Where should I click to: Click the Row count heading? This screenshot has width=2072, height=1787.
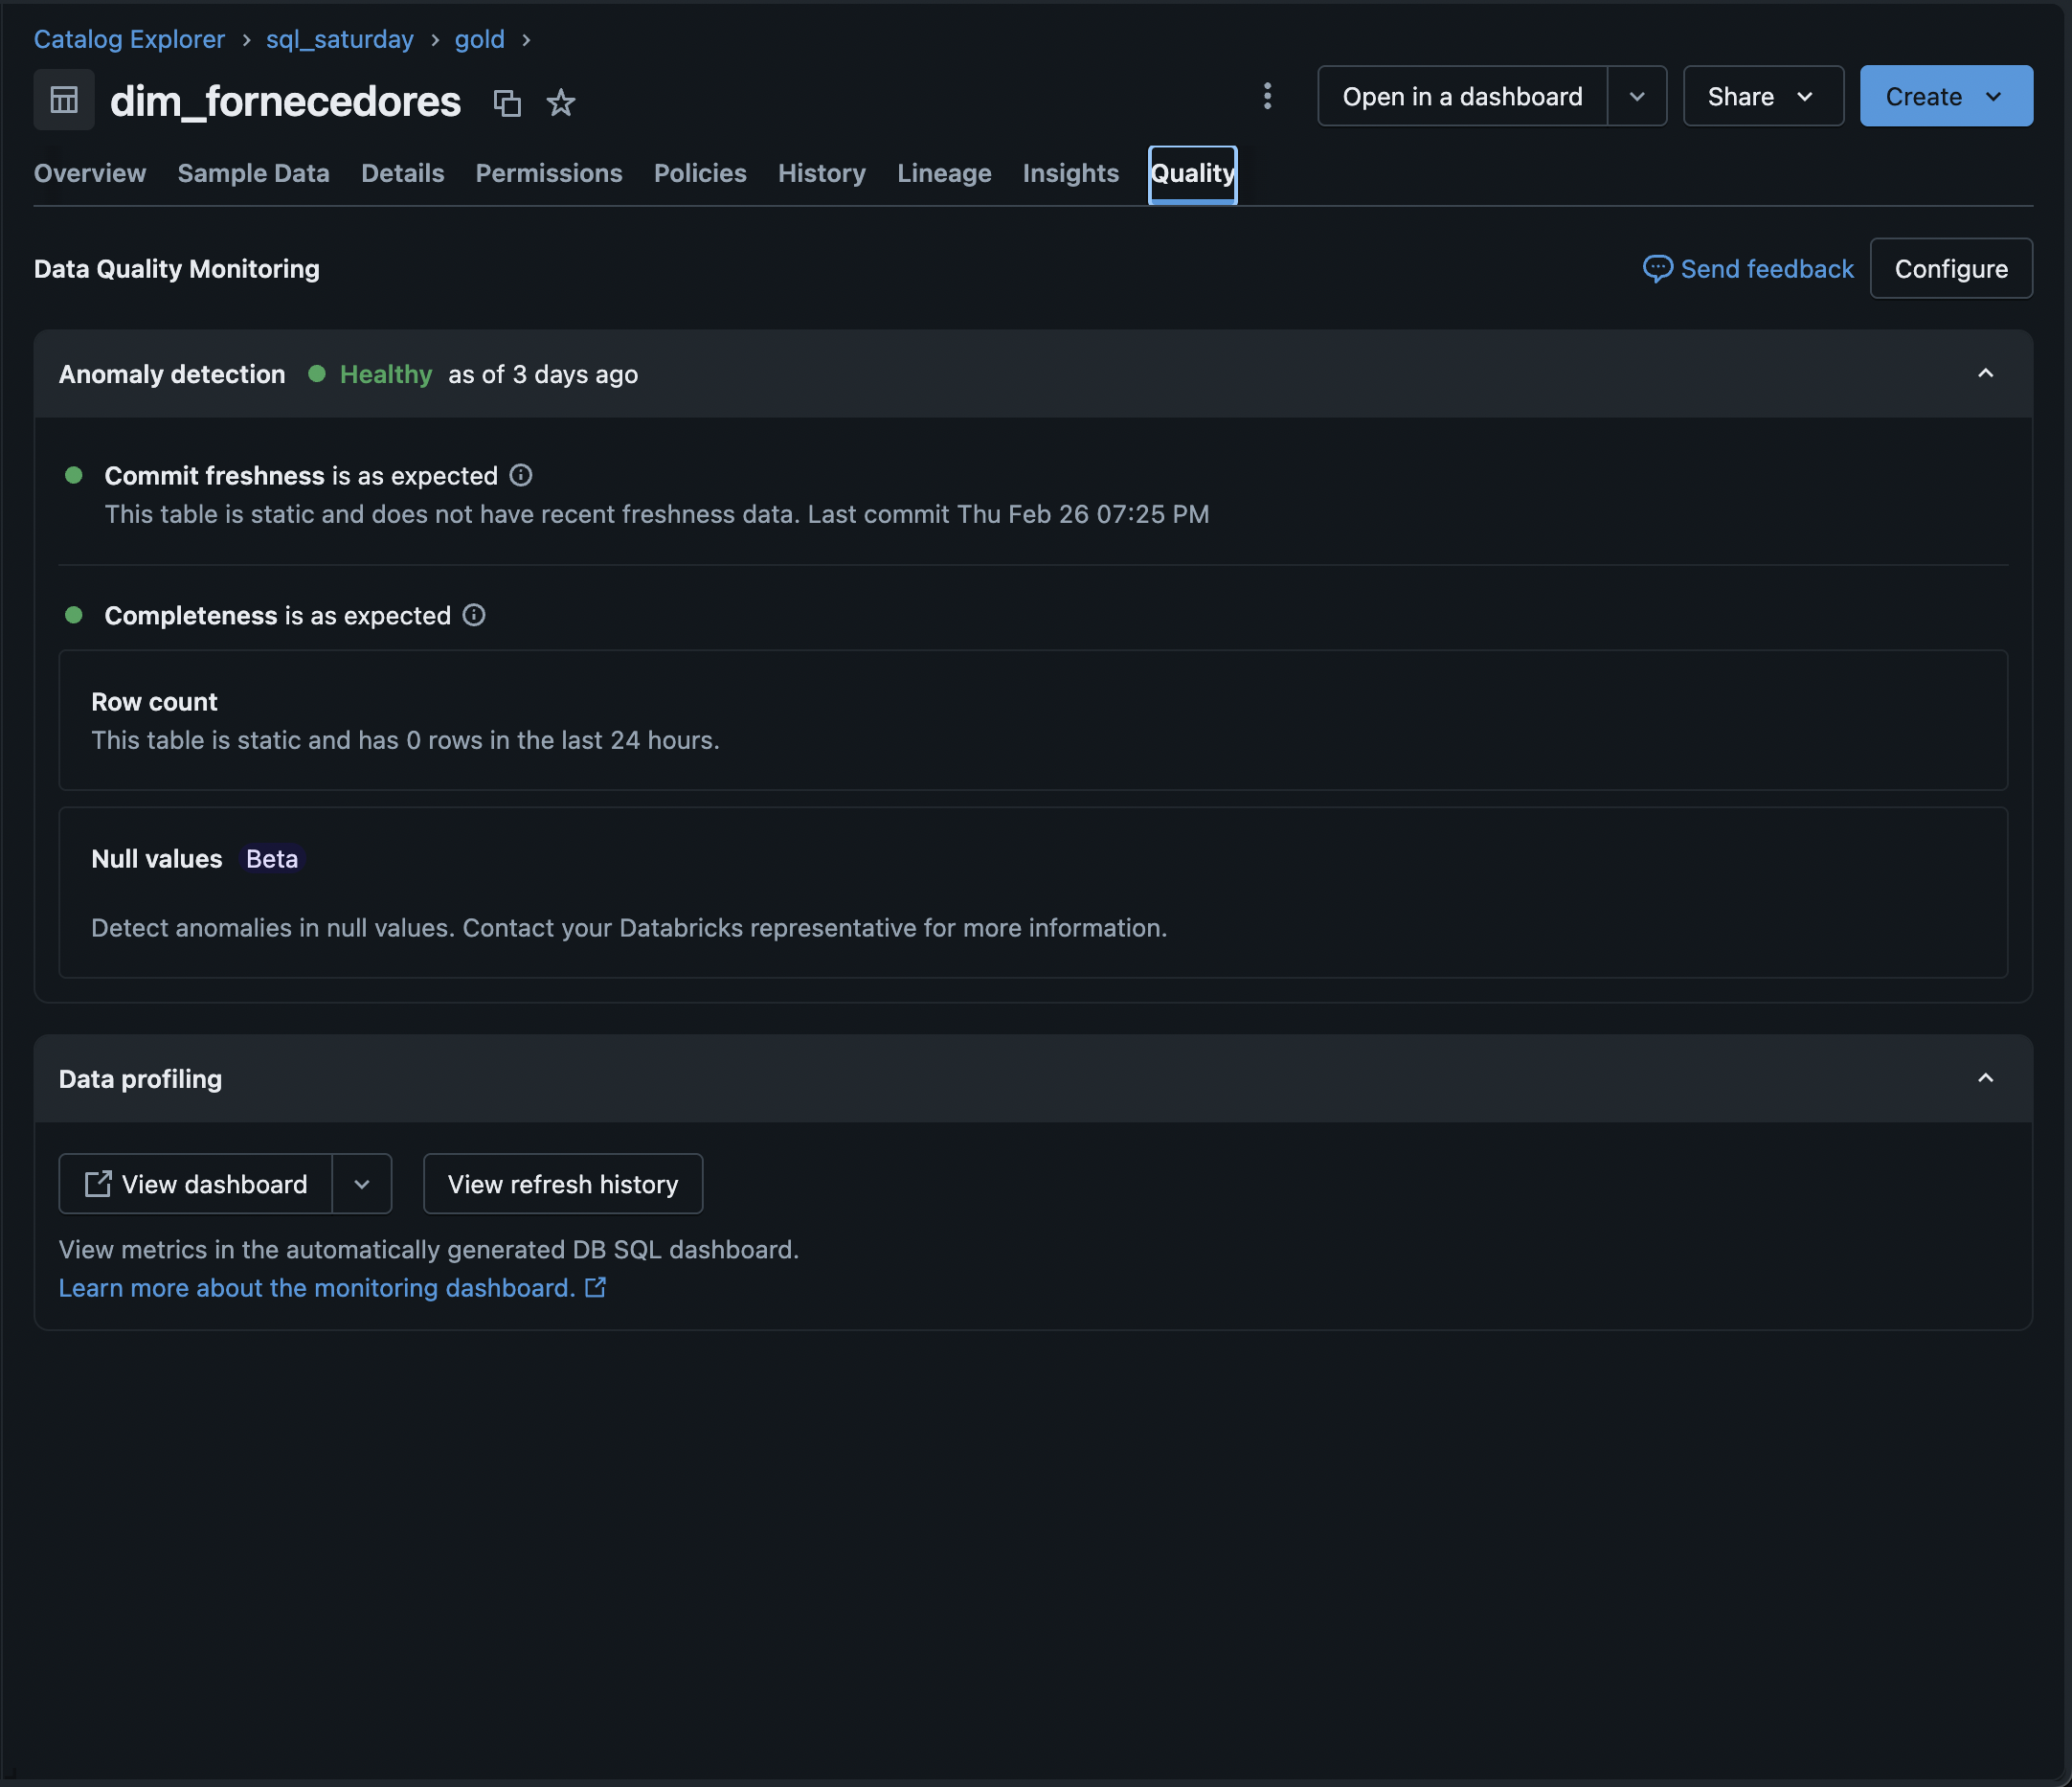point(154,702)
